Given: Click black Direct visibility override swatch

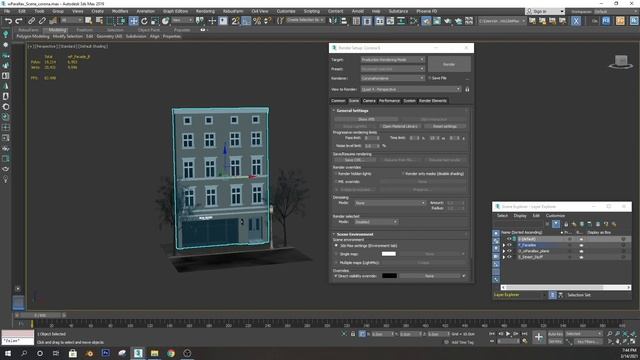Looking at the screenshot, I should [389, 276].
